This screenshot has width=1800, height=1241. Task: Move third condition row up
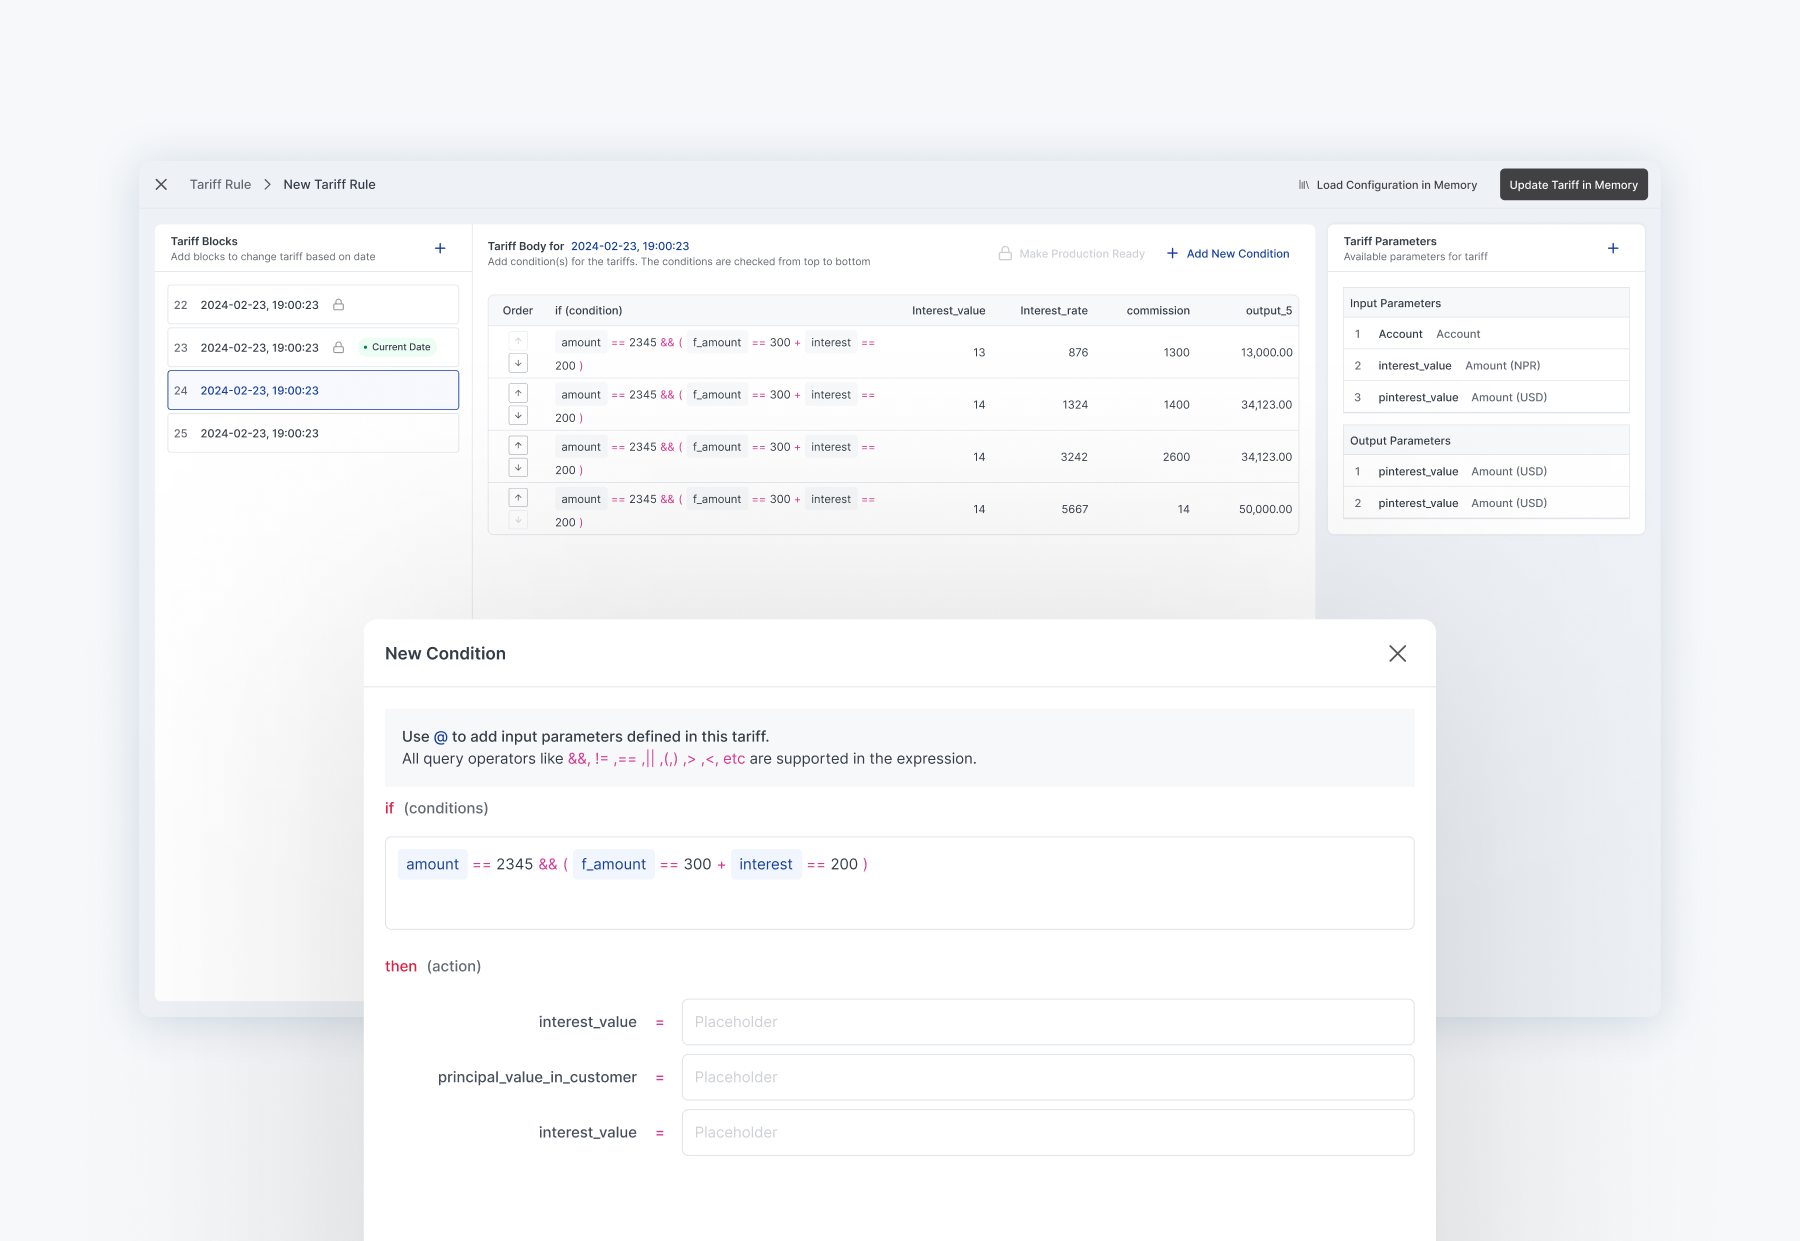click(x=518, y=445)
